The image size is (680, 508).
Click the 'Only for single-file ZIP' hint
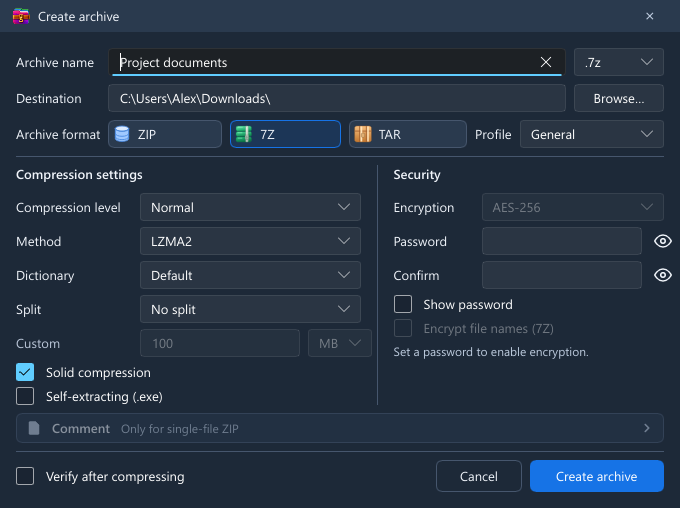click(x=180, y=429)
